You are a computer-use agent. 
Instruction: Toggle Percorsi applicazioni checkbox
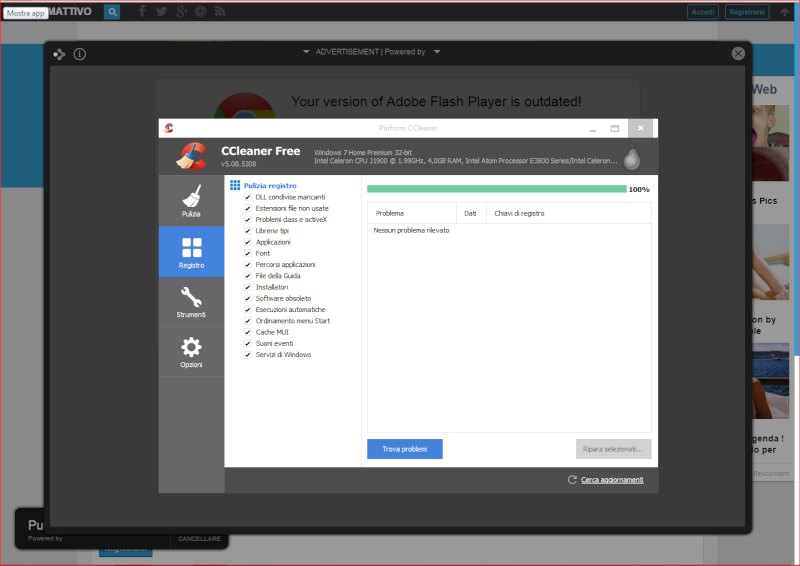click(x=247, y=264)
